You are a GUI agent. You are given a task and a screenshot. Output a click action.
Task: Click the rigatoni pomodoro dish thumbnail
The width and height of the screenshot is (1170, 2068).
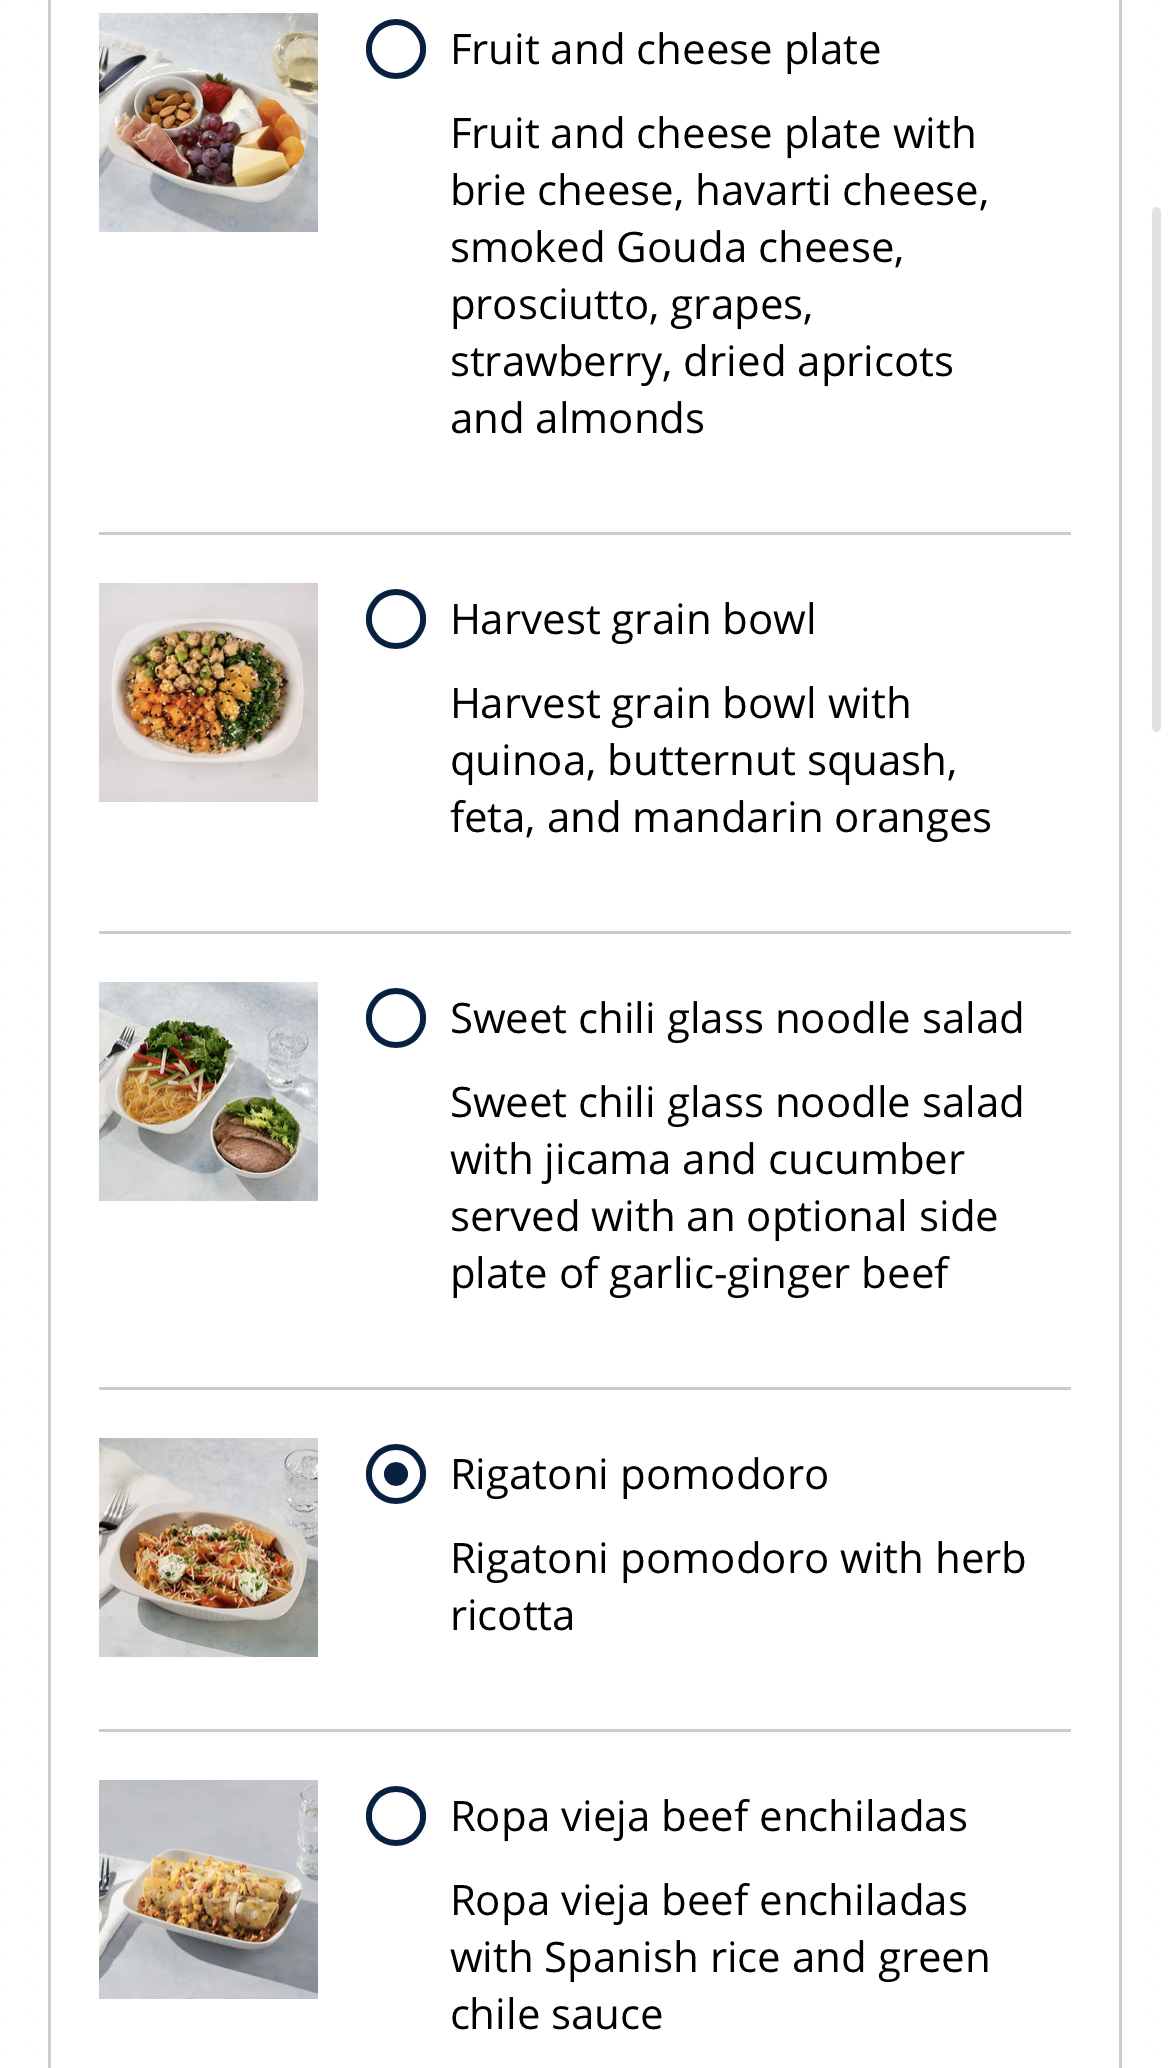click(x=208, y=1547)
